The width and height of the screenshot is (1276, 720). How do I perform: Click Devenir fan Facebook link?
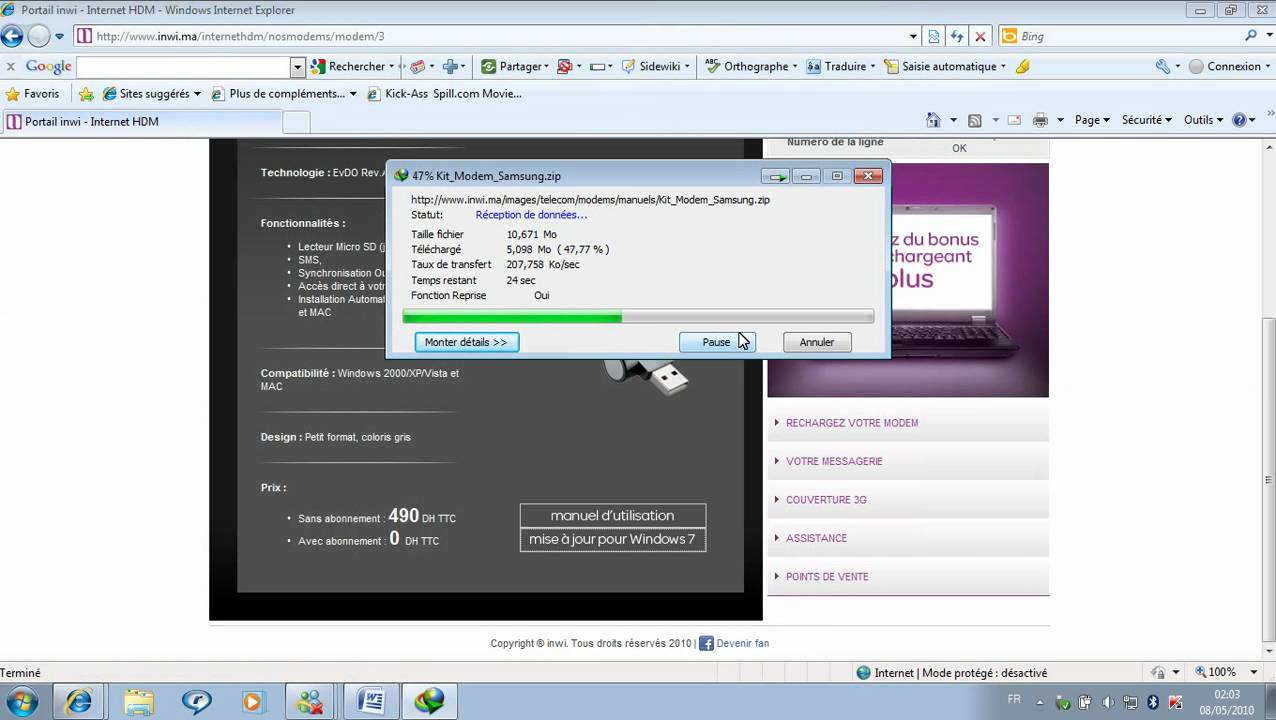[742, 643]
